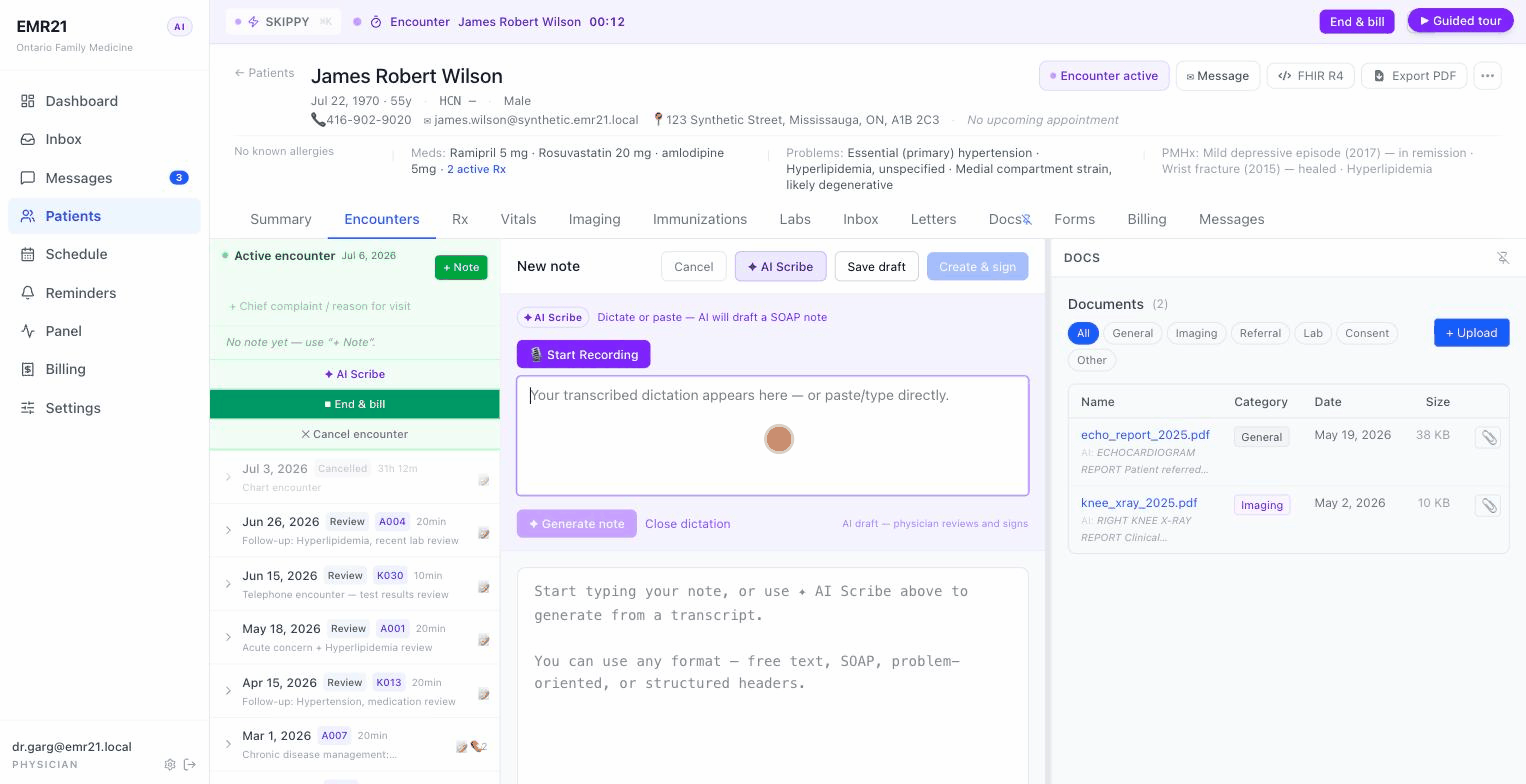Expand the May 18, 2026 encounter row

228,637
